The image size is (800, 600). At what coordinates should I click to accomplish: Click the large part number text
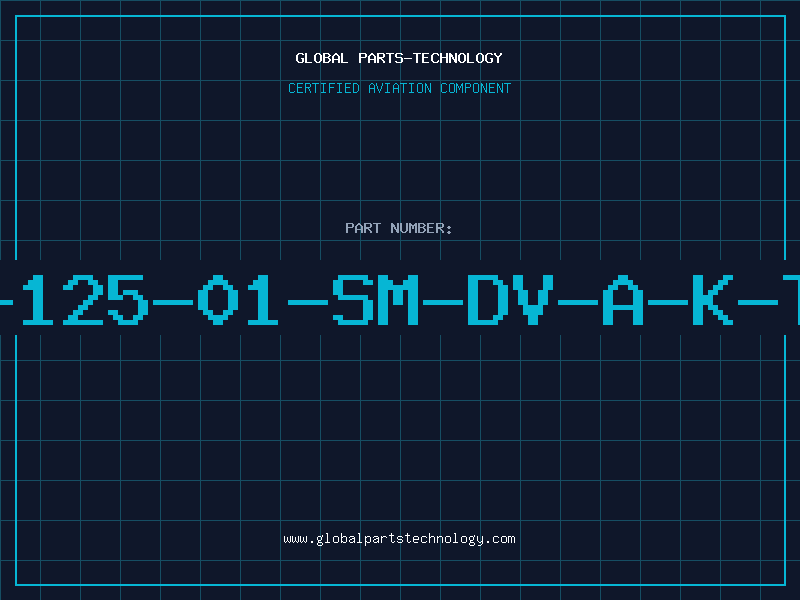[400, 299]
